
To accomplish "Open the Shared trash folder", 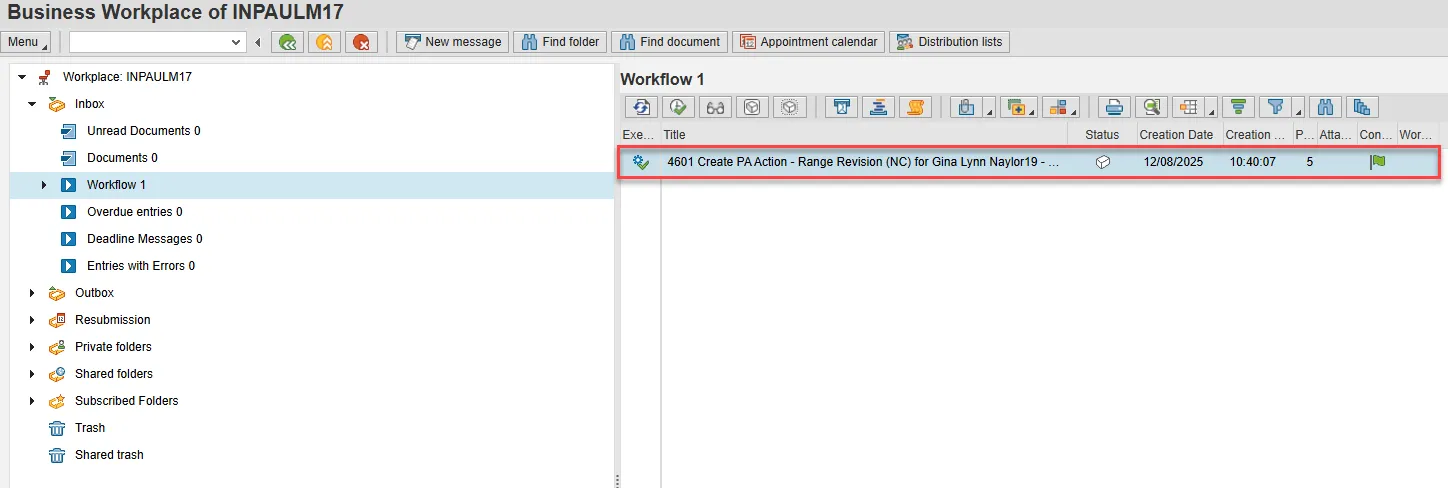I will pyautogui.click(x=109, y=455).
